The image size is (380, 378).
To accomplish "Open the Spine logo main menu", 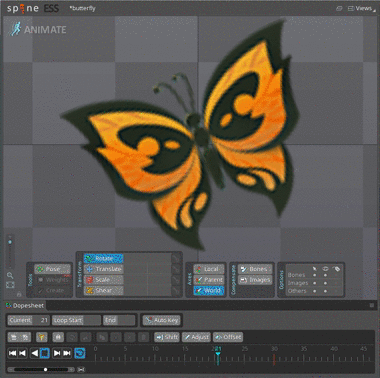I will click(23, 8).
